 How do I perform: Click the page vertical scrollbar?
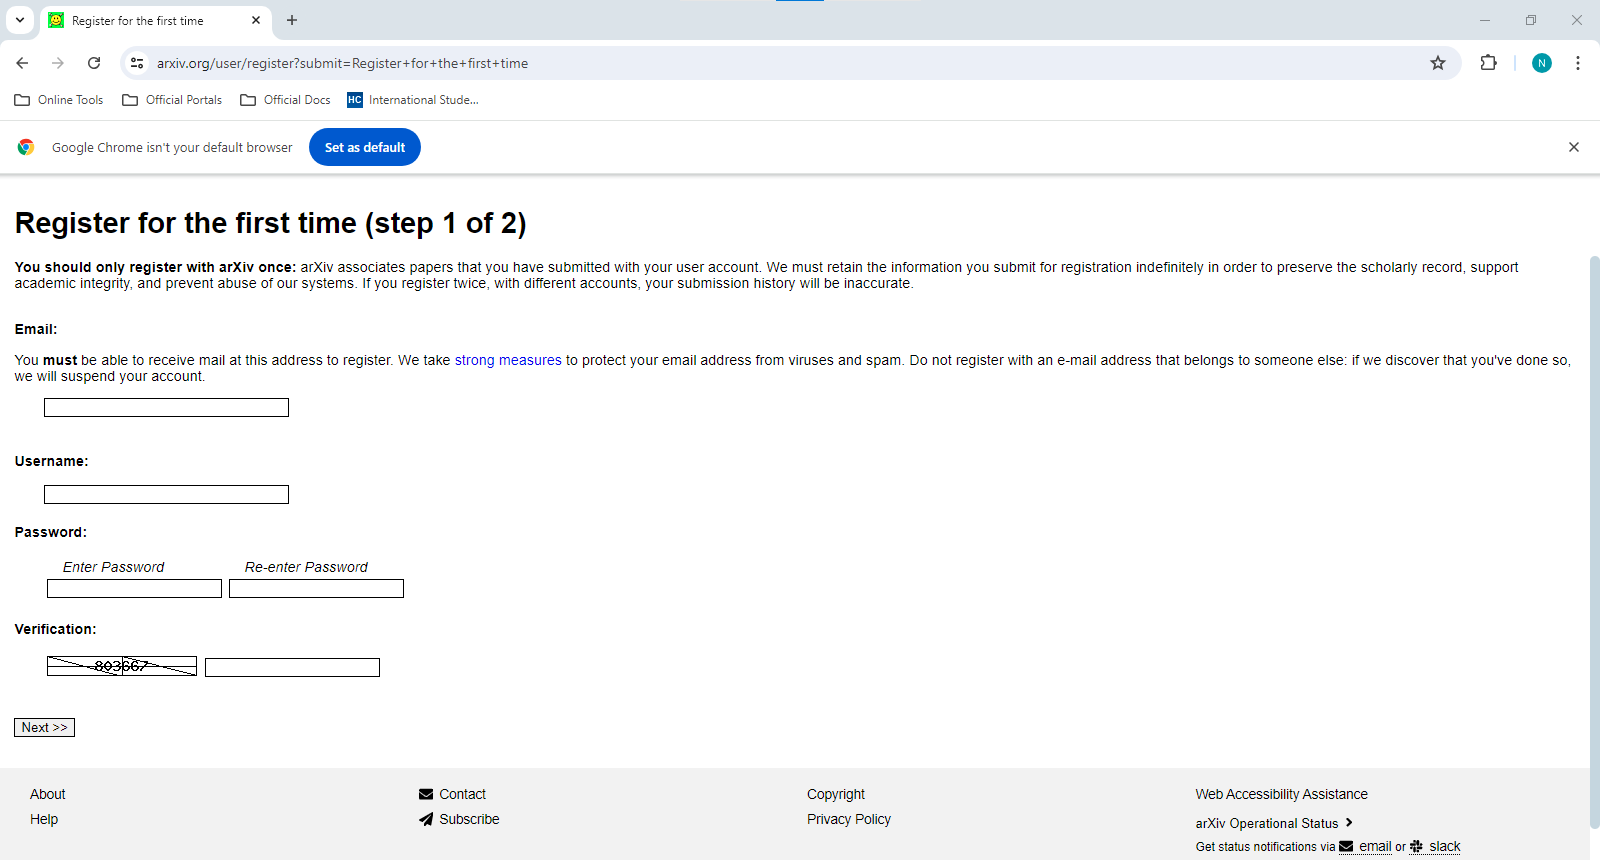click(x=1594, y=542)
